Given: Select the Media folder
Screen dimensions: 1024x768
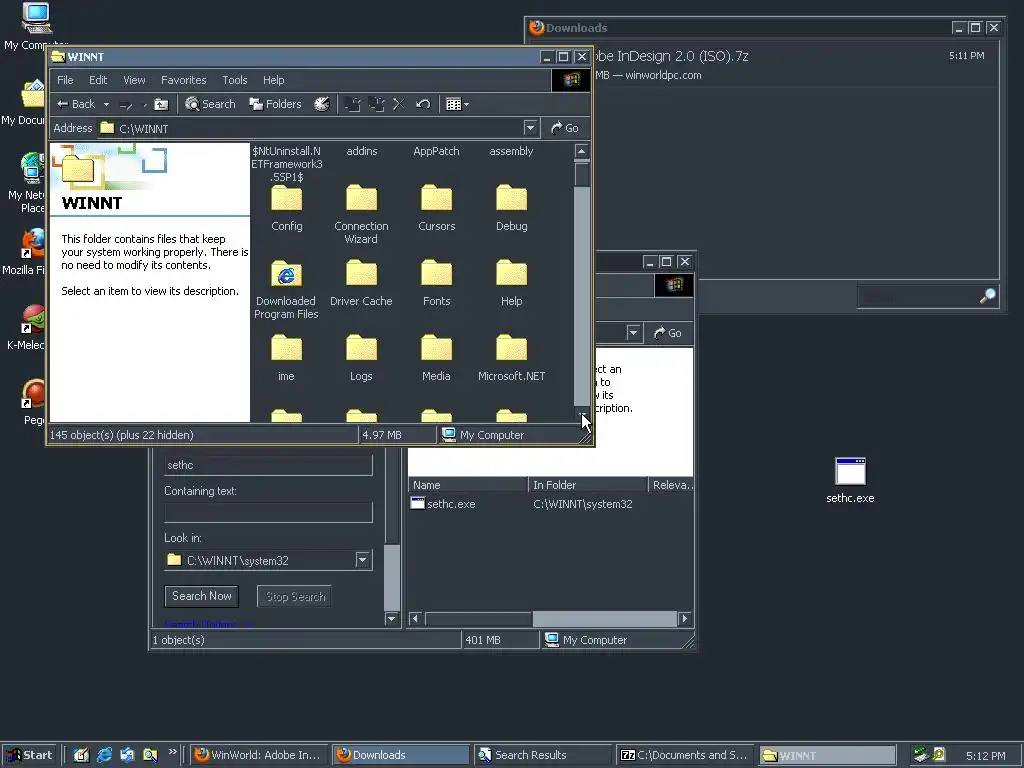Looking at the screenshot, I should [436, 349].
